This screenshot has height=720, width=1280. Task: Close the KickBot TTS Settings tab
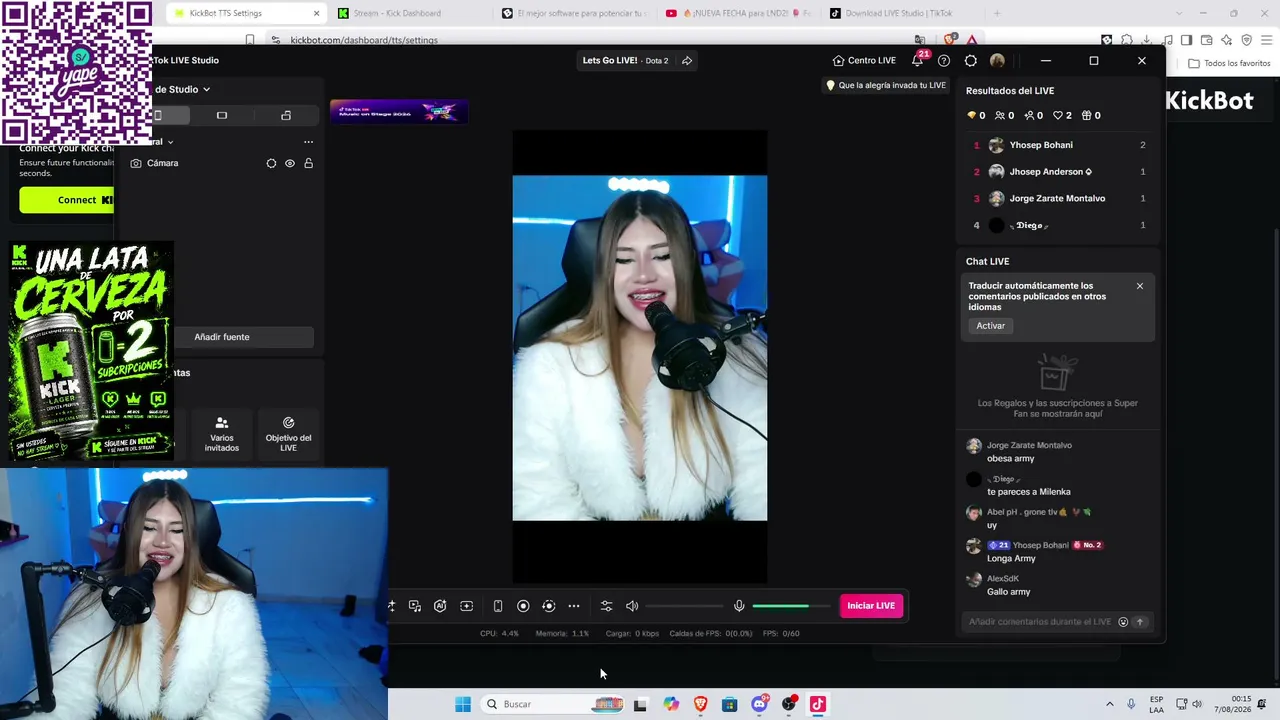316,13
